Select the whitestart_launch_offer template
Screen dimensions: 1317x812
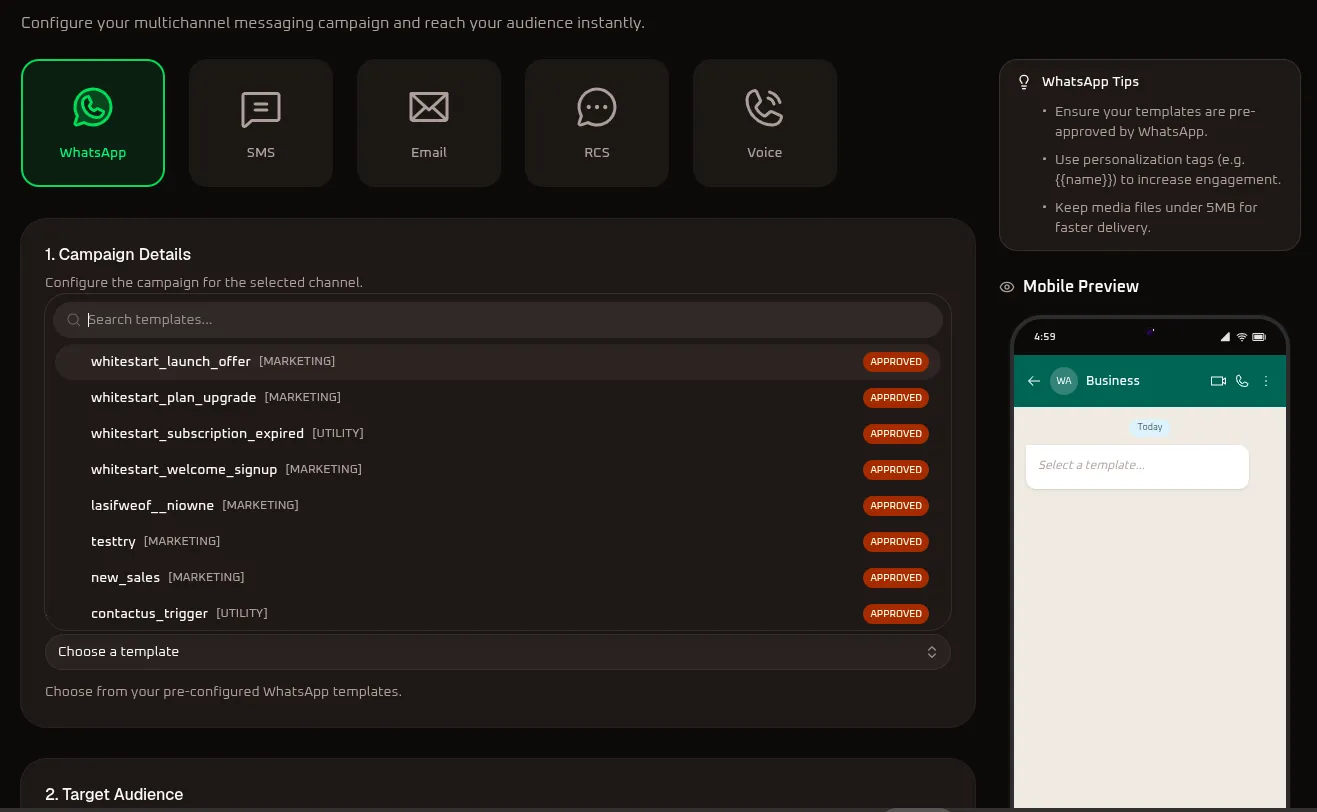498,362
